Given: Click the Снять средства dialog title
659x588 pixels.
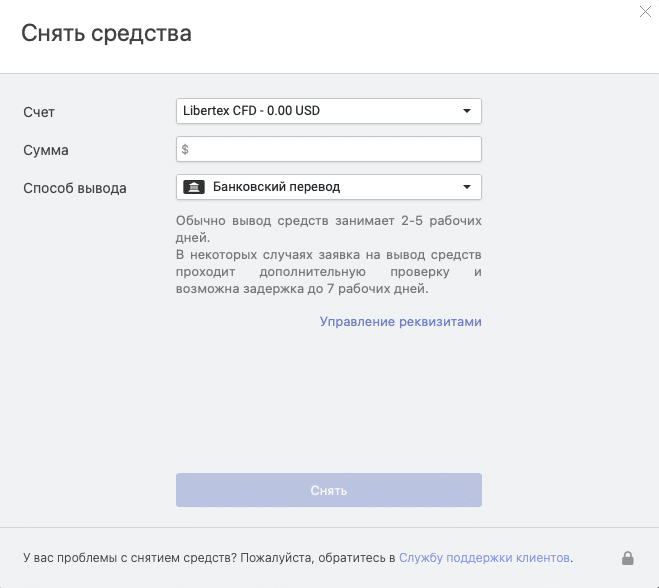Looking at the screenshot, I should point(106,33).
